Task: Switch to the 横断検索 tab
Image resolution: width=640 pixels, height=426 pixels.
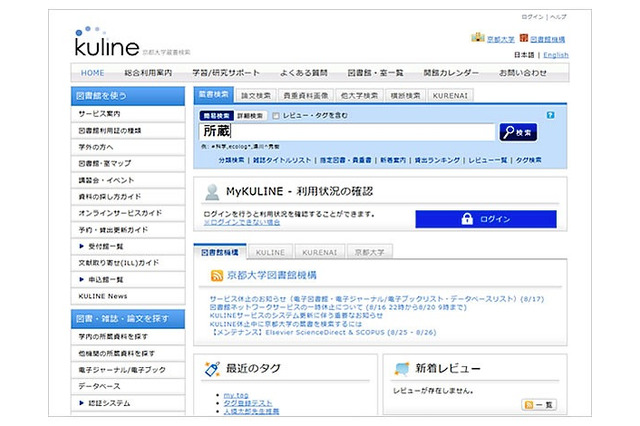Action: coord(405,95)
